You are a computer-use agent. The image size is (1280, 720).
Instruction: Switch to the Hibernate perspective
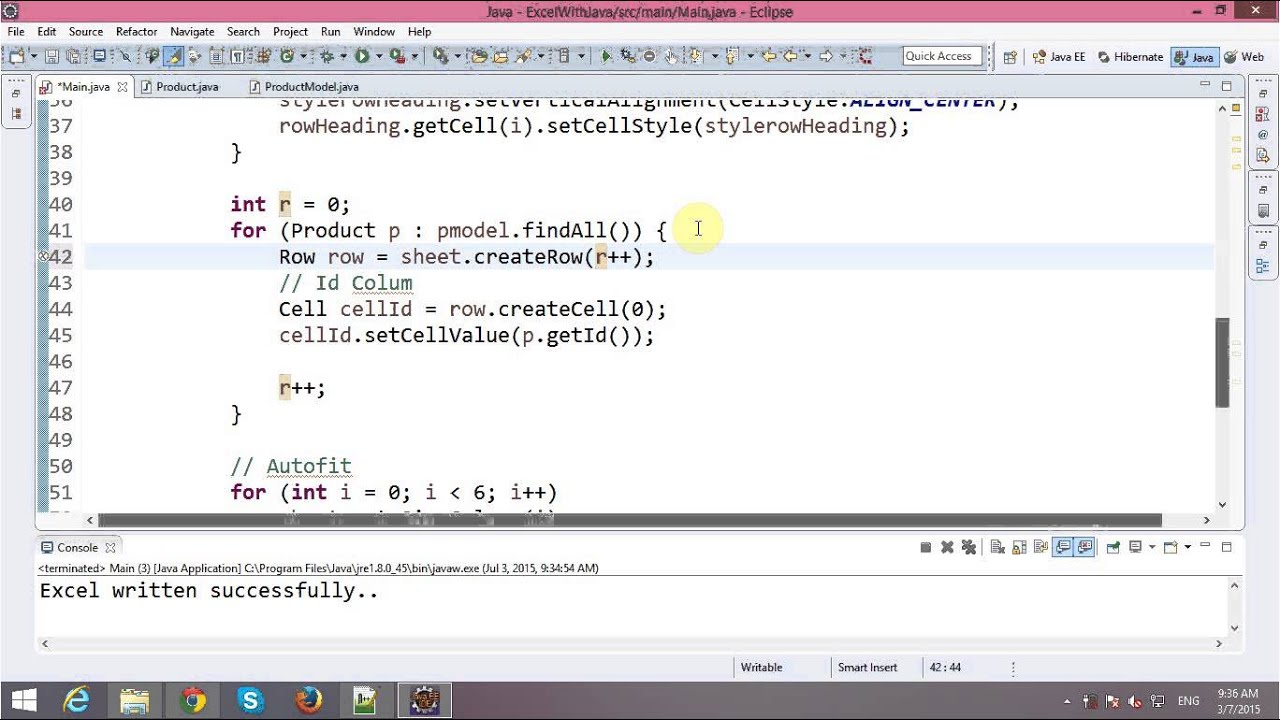(x=1130, y=57)
